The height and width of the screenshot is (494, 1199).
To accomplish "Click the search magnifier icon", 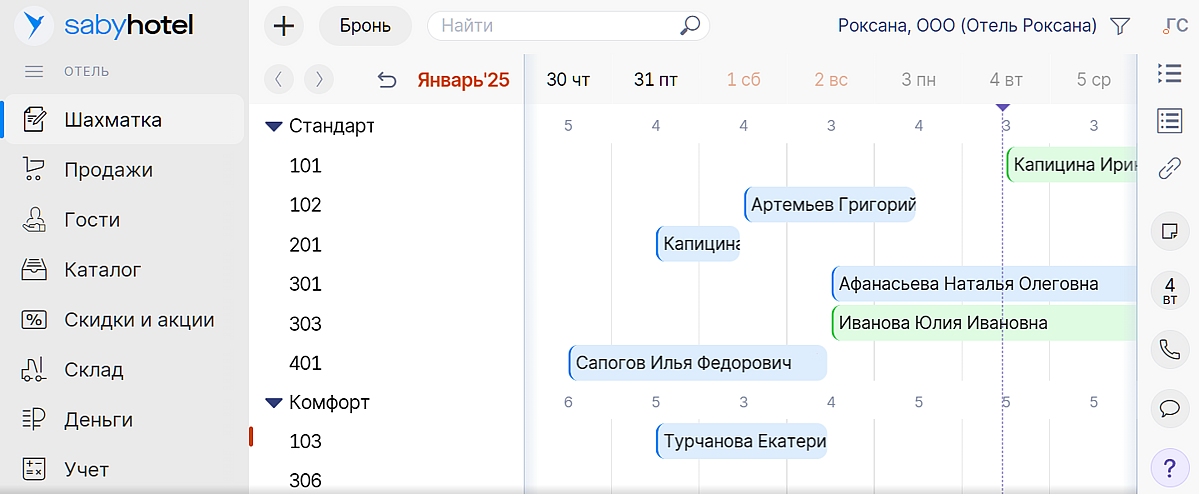I will coord(689,26).
